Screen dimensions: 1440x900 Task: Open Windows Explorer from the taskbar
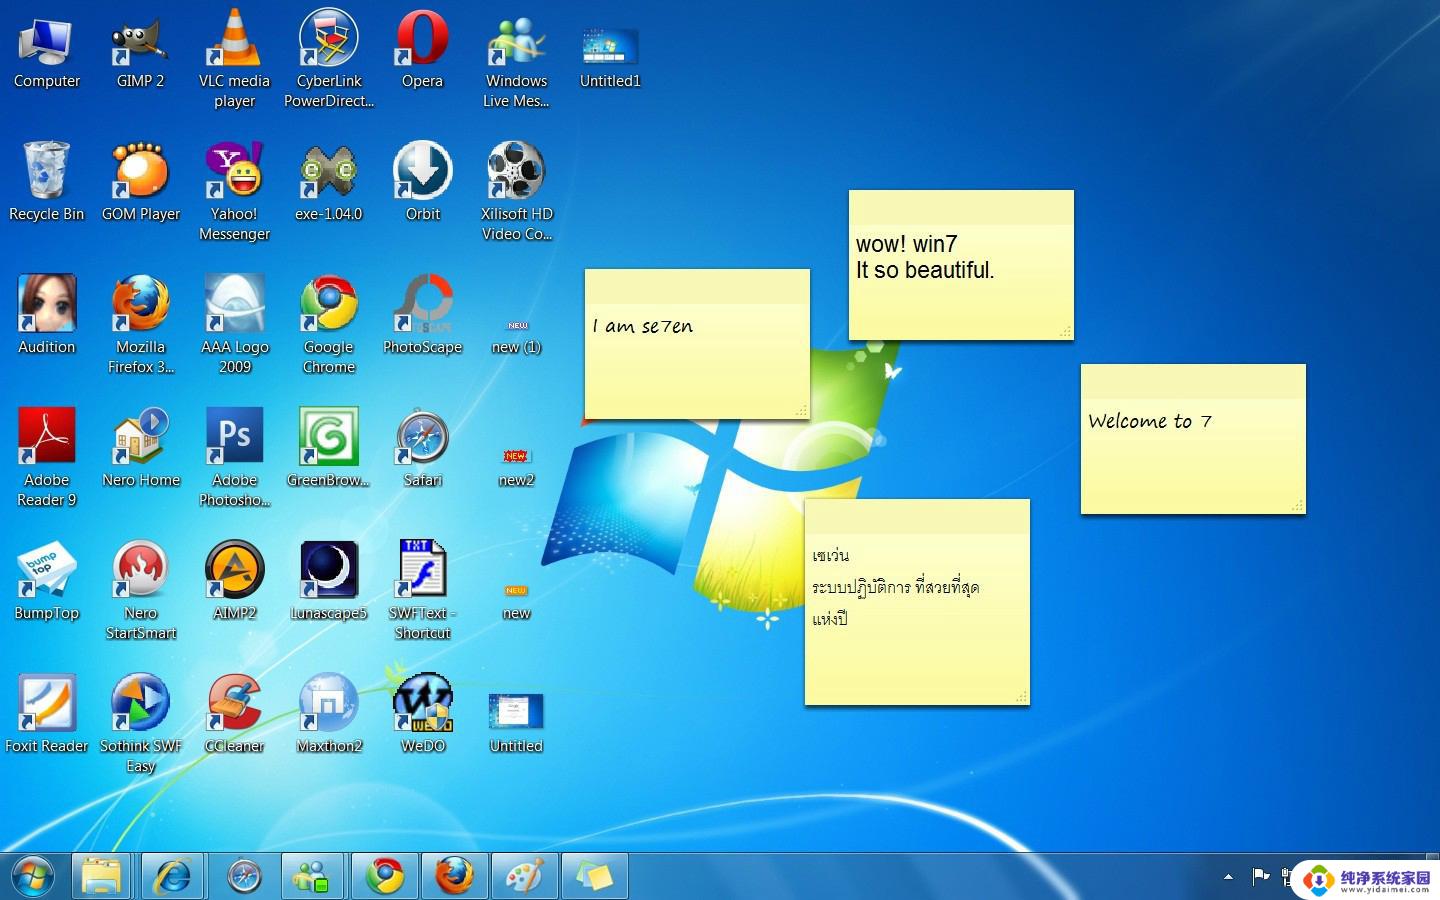pos(101,877)
